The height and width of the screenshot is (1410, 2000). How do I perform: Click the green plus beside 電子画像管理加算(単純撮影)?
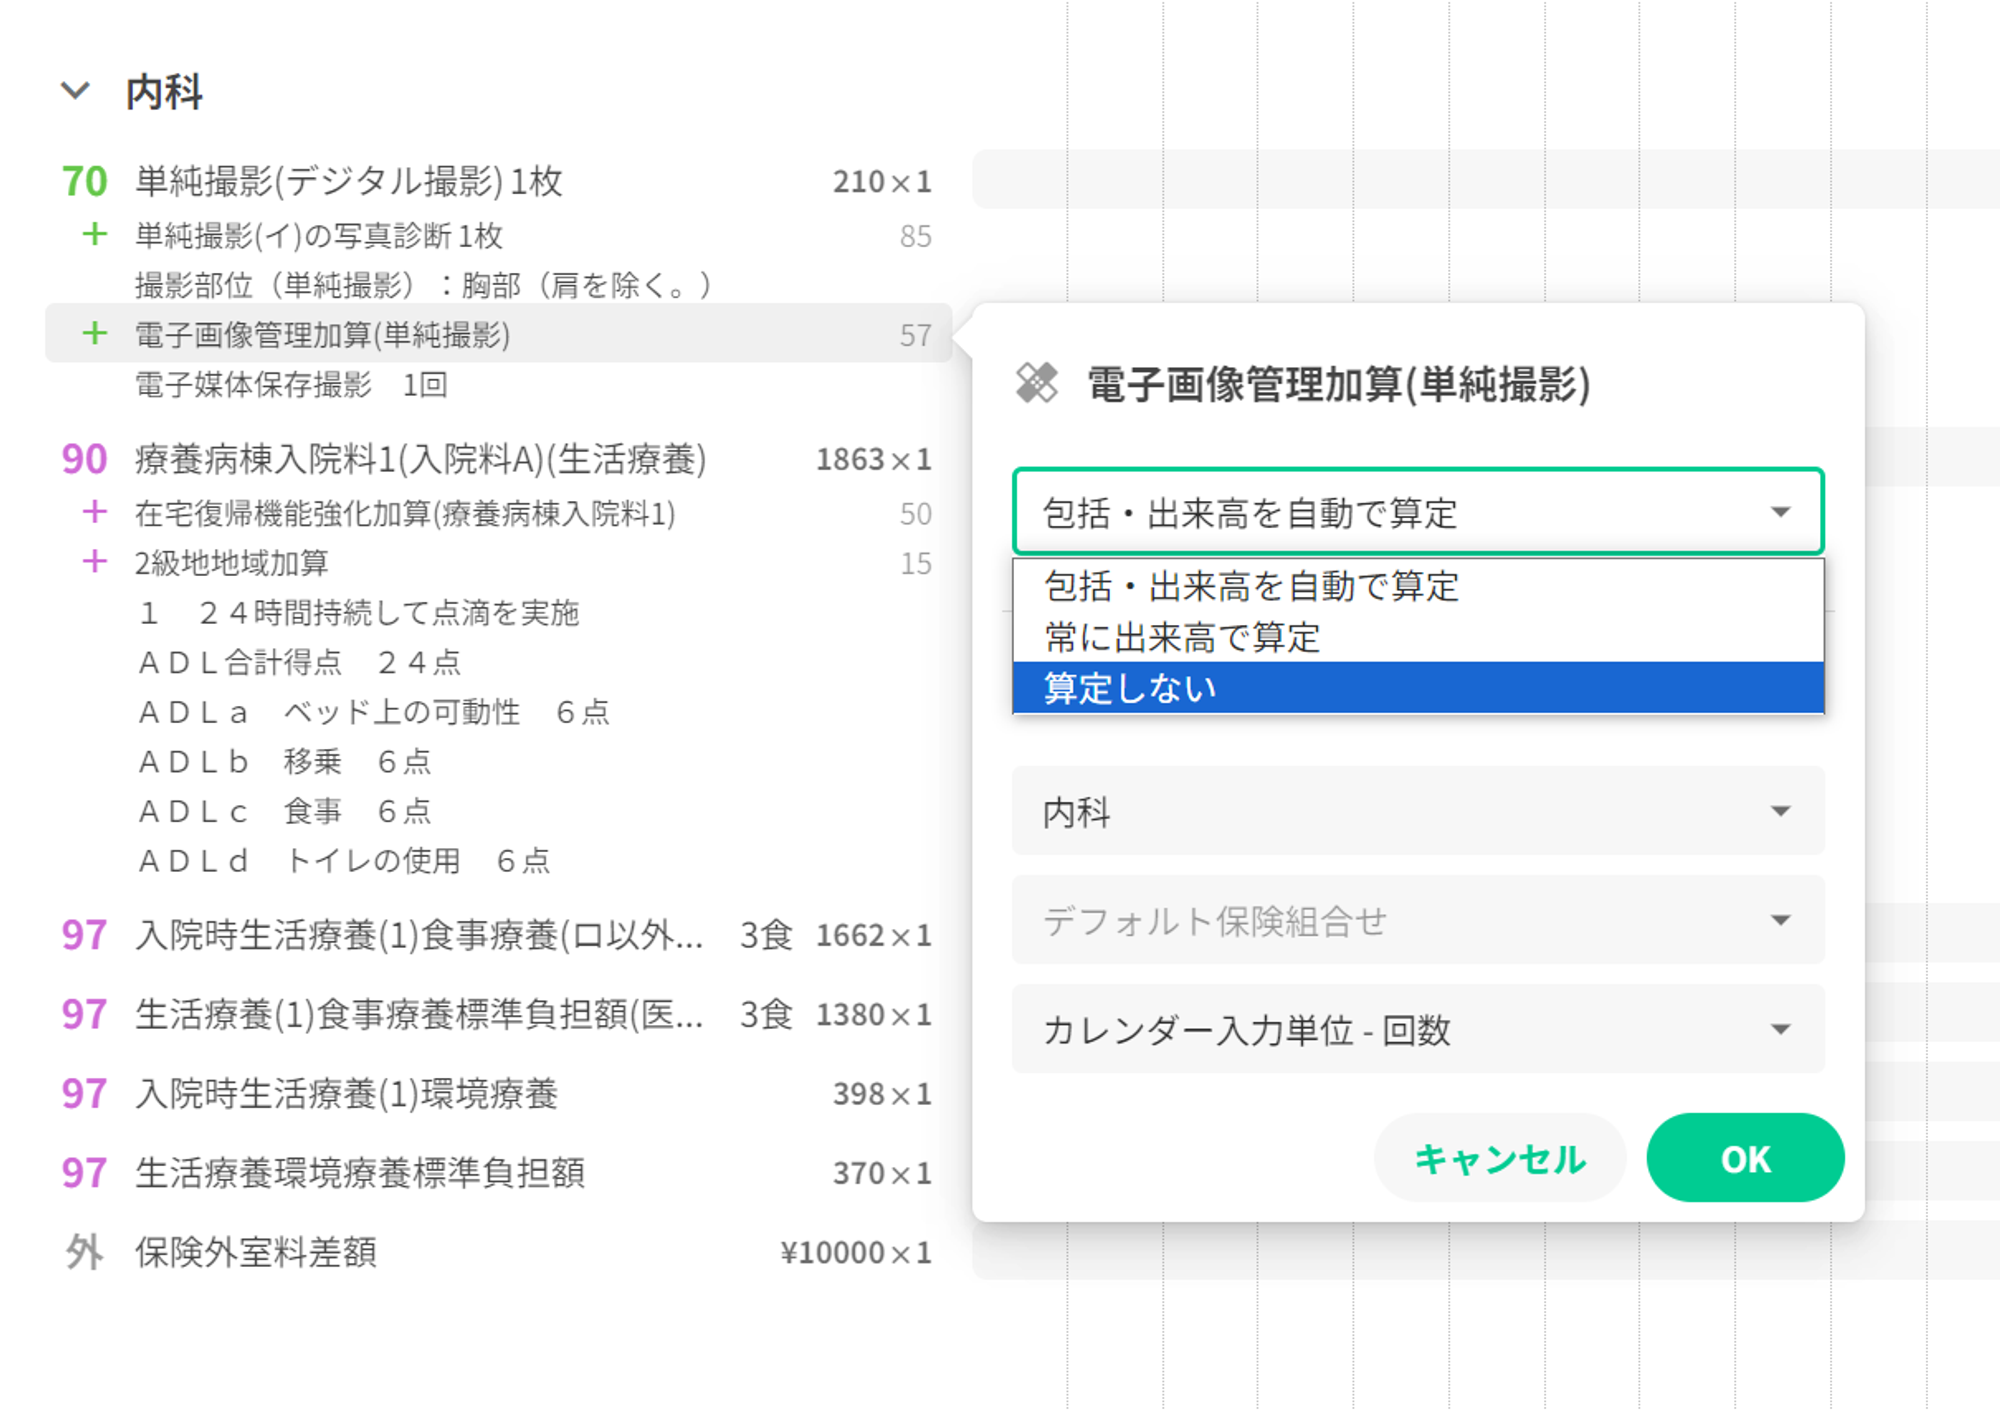click(x=94, y=334)
